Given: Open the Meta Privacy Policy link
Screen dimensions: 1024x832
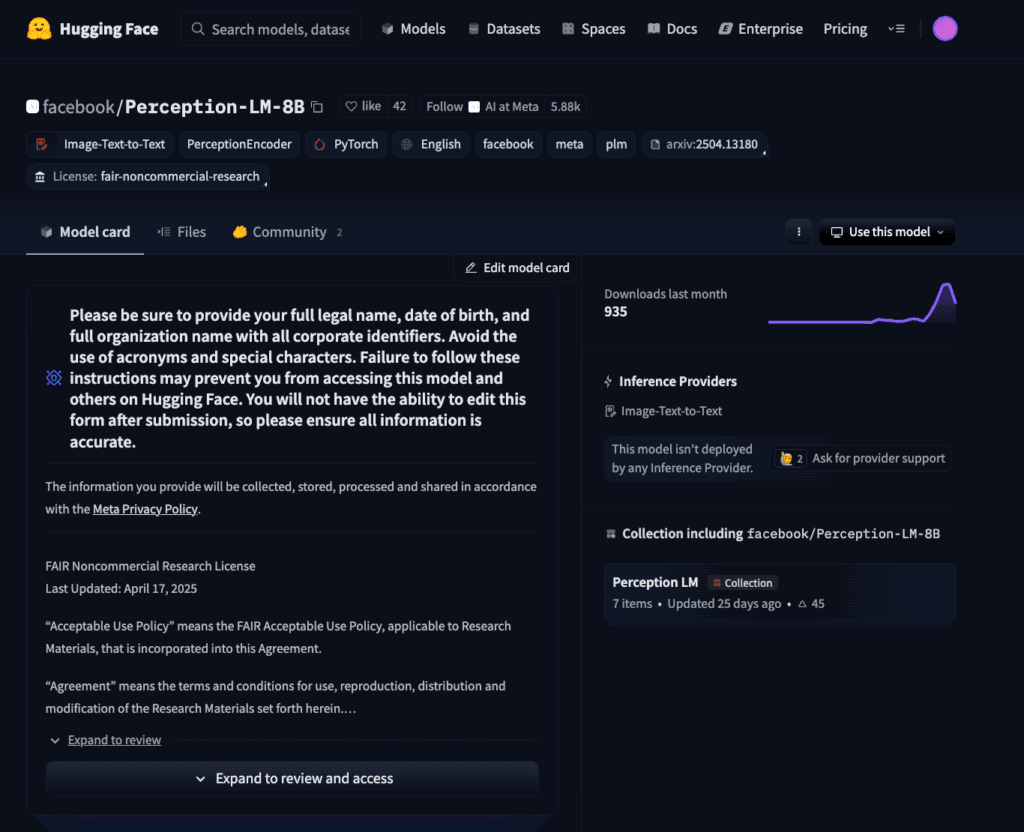Looking at the screenshot, I should tap(145, 509).
